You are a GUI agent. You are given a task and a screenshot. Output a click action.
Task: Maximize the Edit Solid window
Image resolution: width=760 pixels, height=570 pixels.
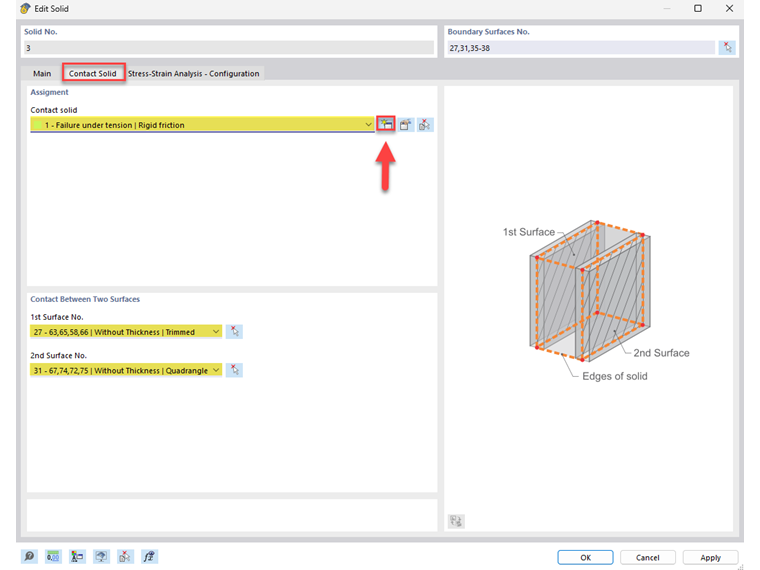[x=697, y=8]
